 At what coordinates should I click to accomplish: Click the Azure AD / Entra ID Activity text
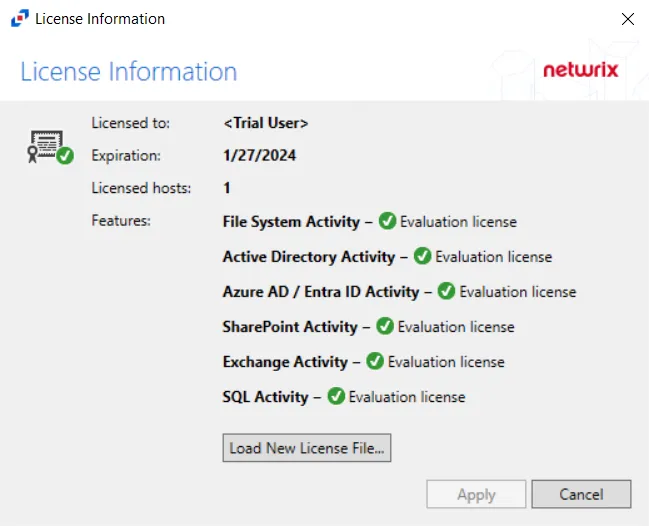(x=321, y=292)
